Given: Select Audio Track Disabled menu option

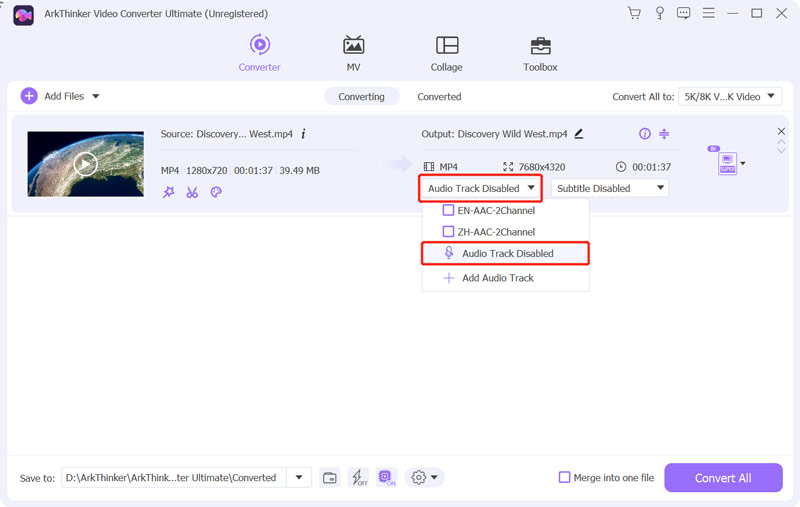Looking at the screenshot, I should (505, 254).
